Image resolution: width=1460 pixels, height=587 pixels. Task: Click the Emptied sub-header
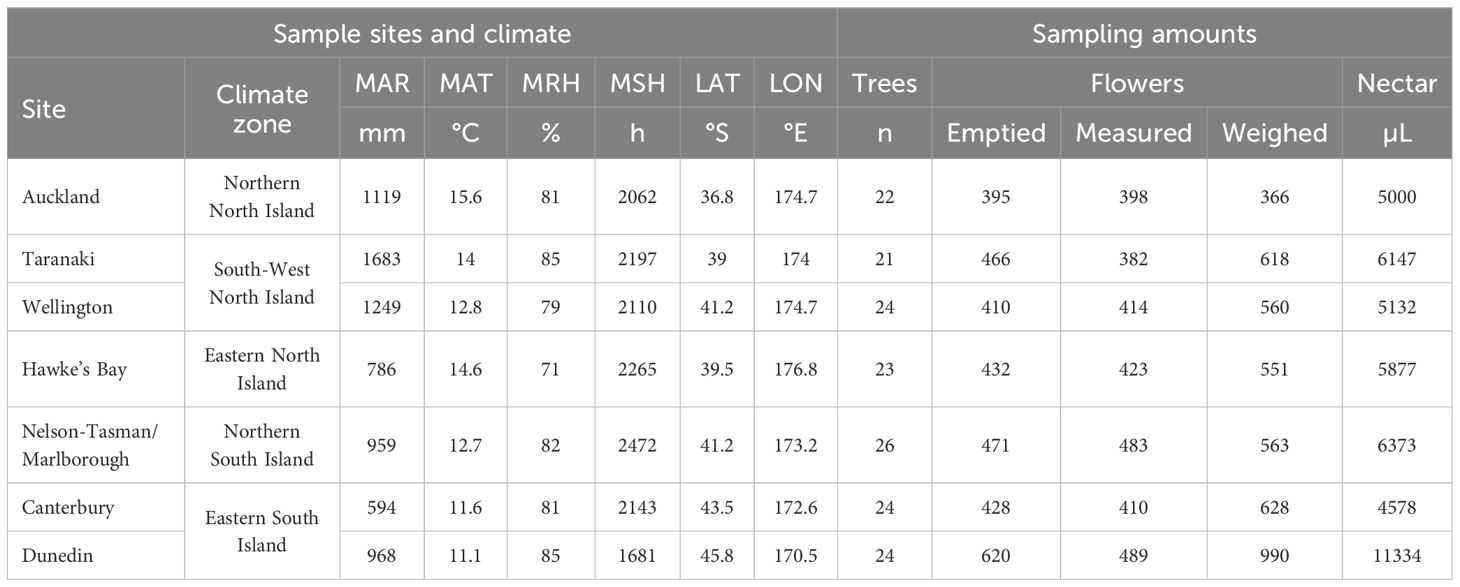(x=994, y=133)
